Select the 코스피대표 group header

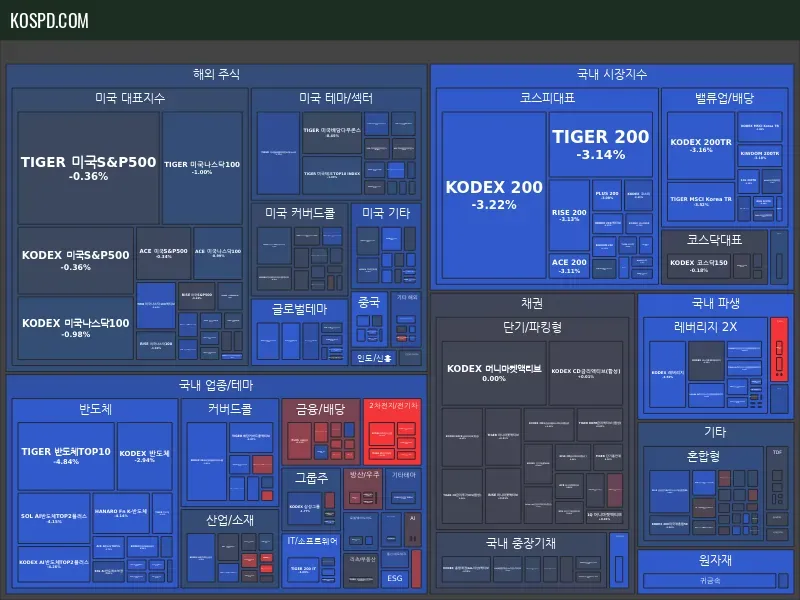(547, 98)
